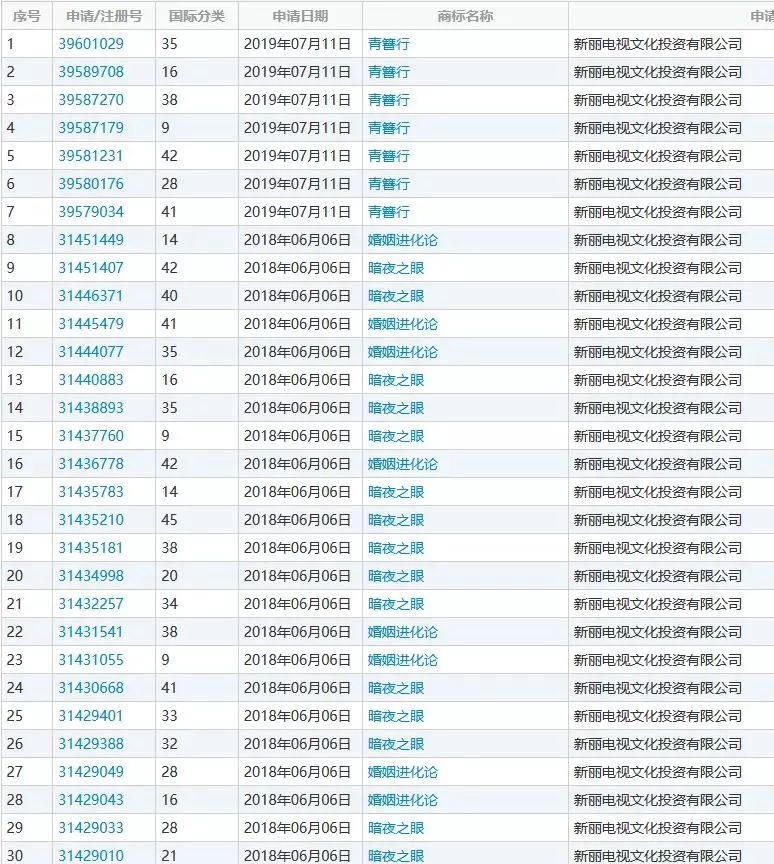This screenshot has width=774, height=864.
Task: Open application number 31435181
Action: [x=91, y=548]
